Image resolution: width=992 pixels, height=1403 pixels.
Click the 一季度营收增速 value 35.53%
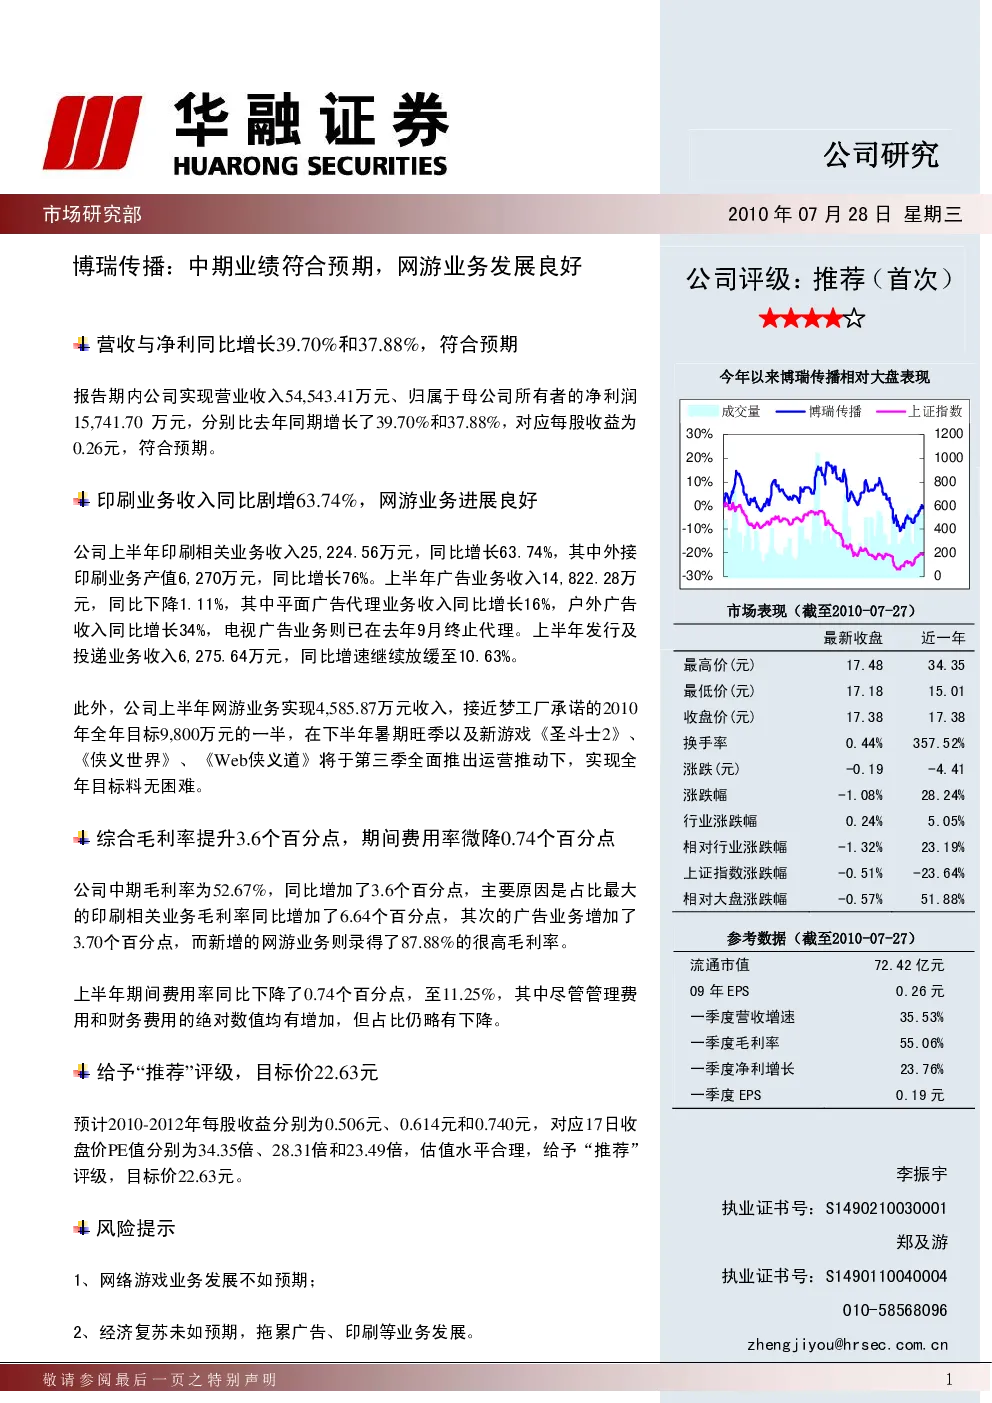[x=922, y=1017]
